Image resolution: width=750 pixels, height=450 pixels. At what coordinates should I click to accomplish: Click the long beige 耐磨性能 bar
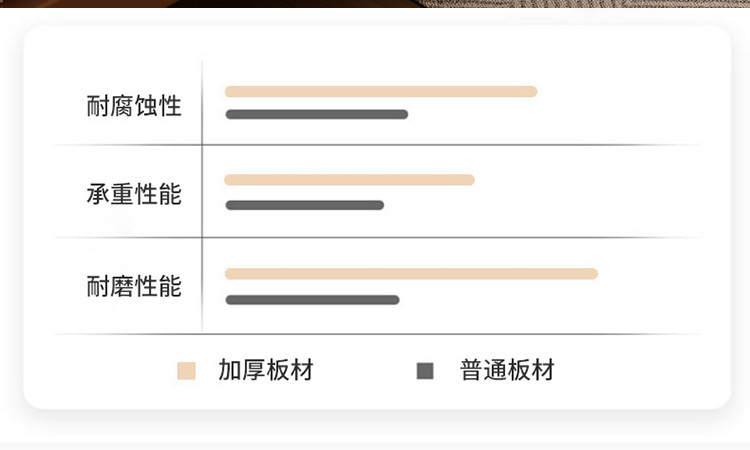[x=411, y=274]
